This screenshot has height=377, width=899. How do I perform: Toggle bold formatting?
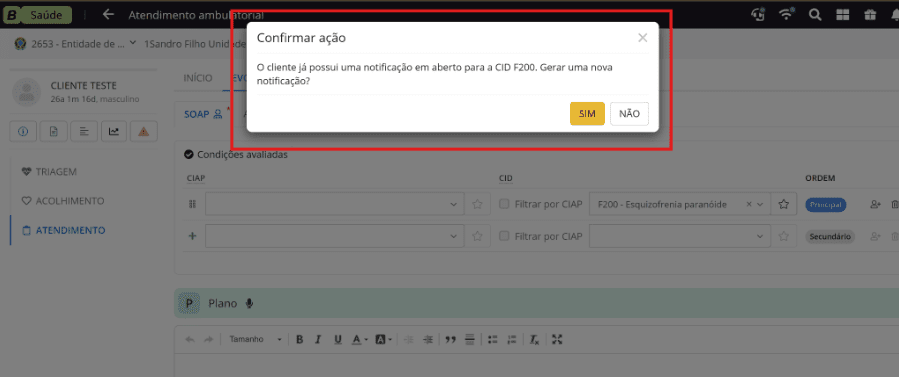click(x=299, y=339)
